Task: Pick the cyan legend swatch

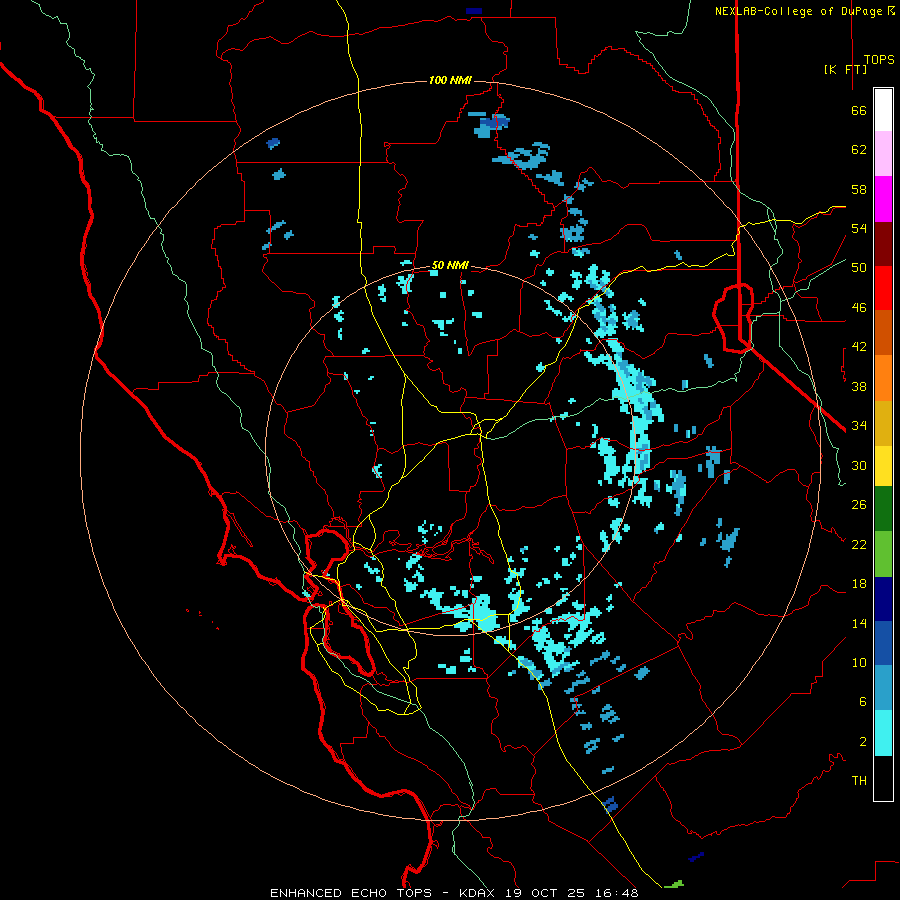Action: 883,733
